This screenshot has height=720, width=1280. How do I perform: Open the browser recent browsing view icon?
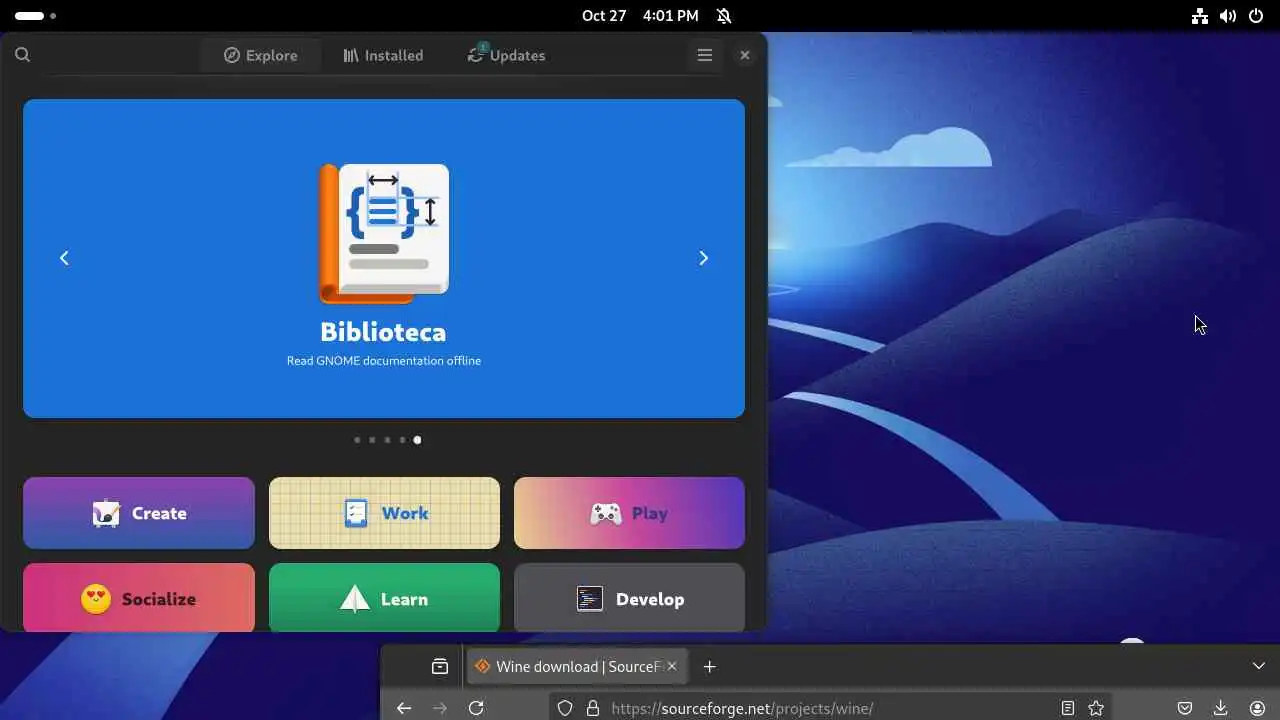point(439,666)
